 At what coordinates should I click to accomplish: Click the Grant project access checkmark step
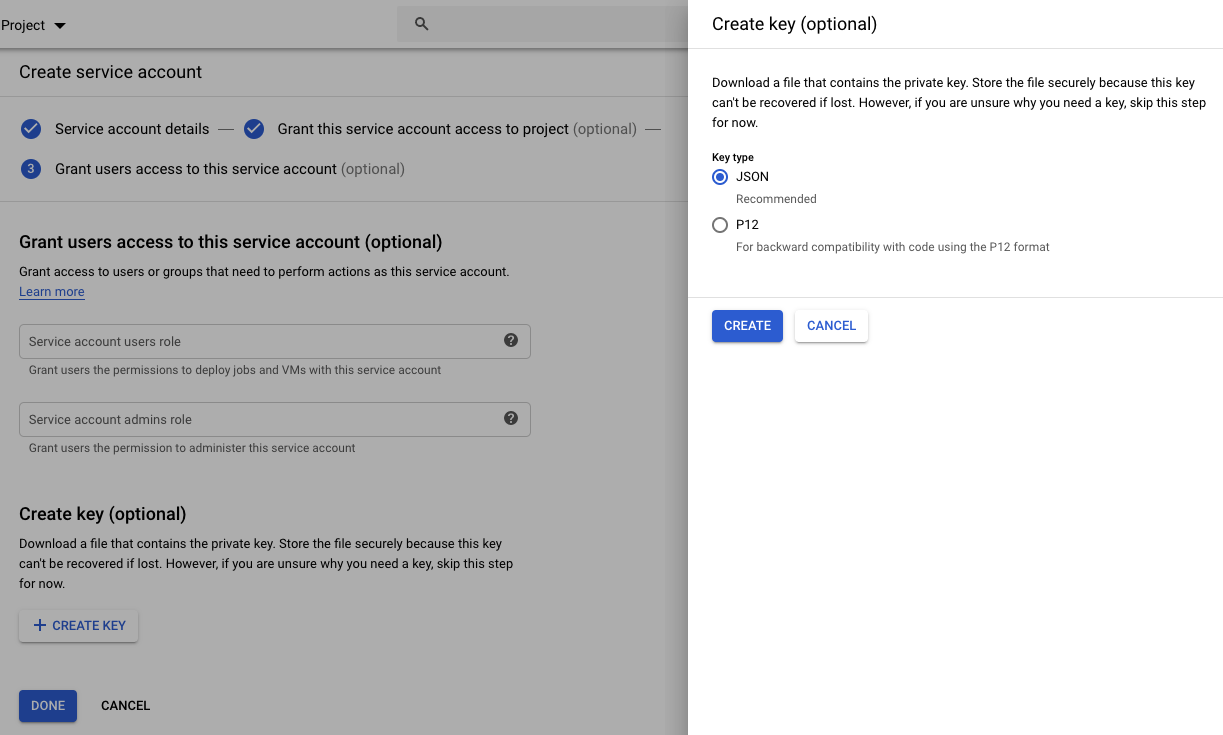click(254, 129)
